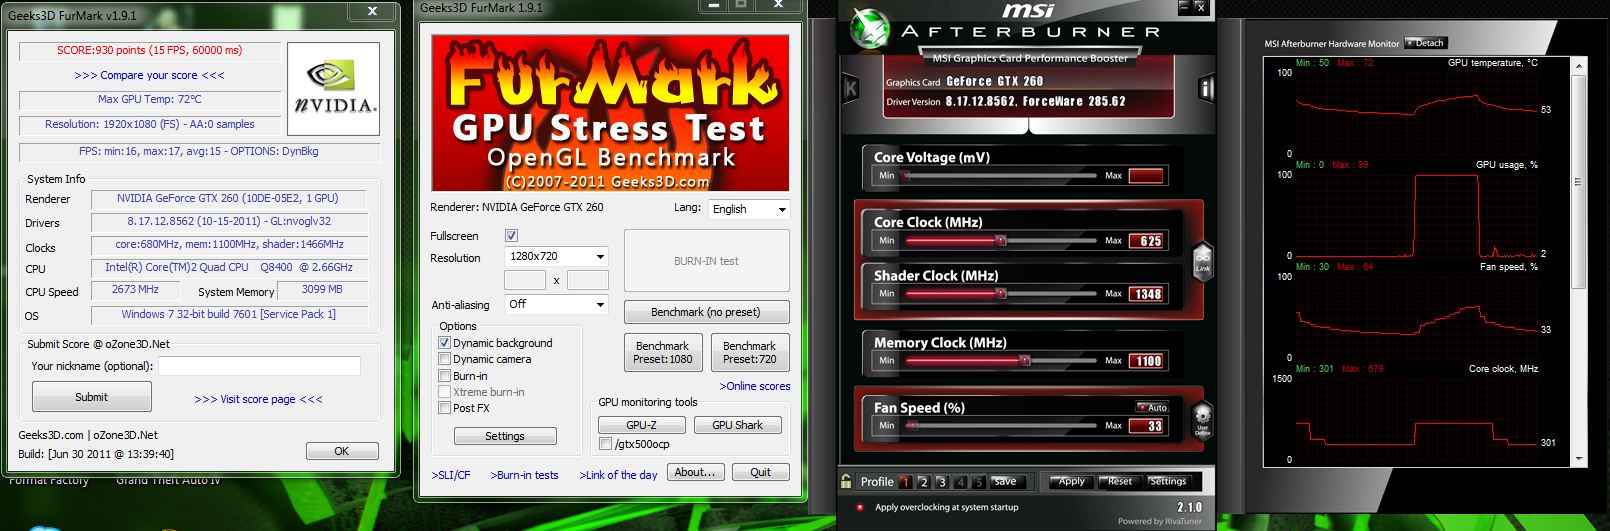Open the Lang English dropdown
Image resolution: width=1610 pixels, height=531 pixels.
(749, 209)
